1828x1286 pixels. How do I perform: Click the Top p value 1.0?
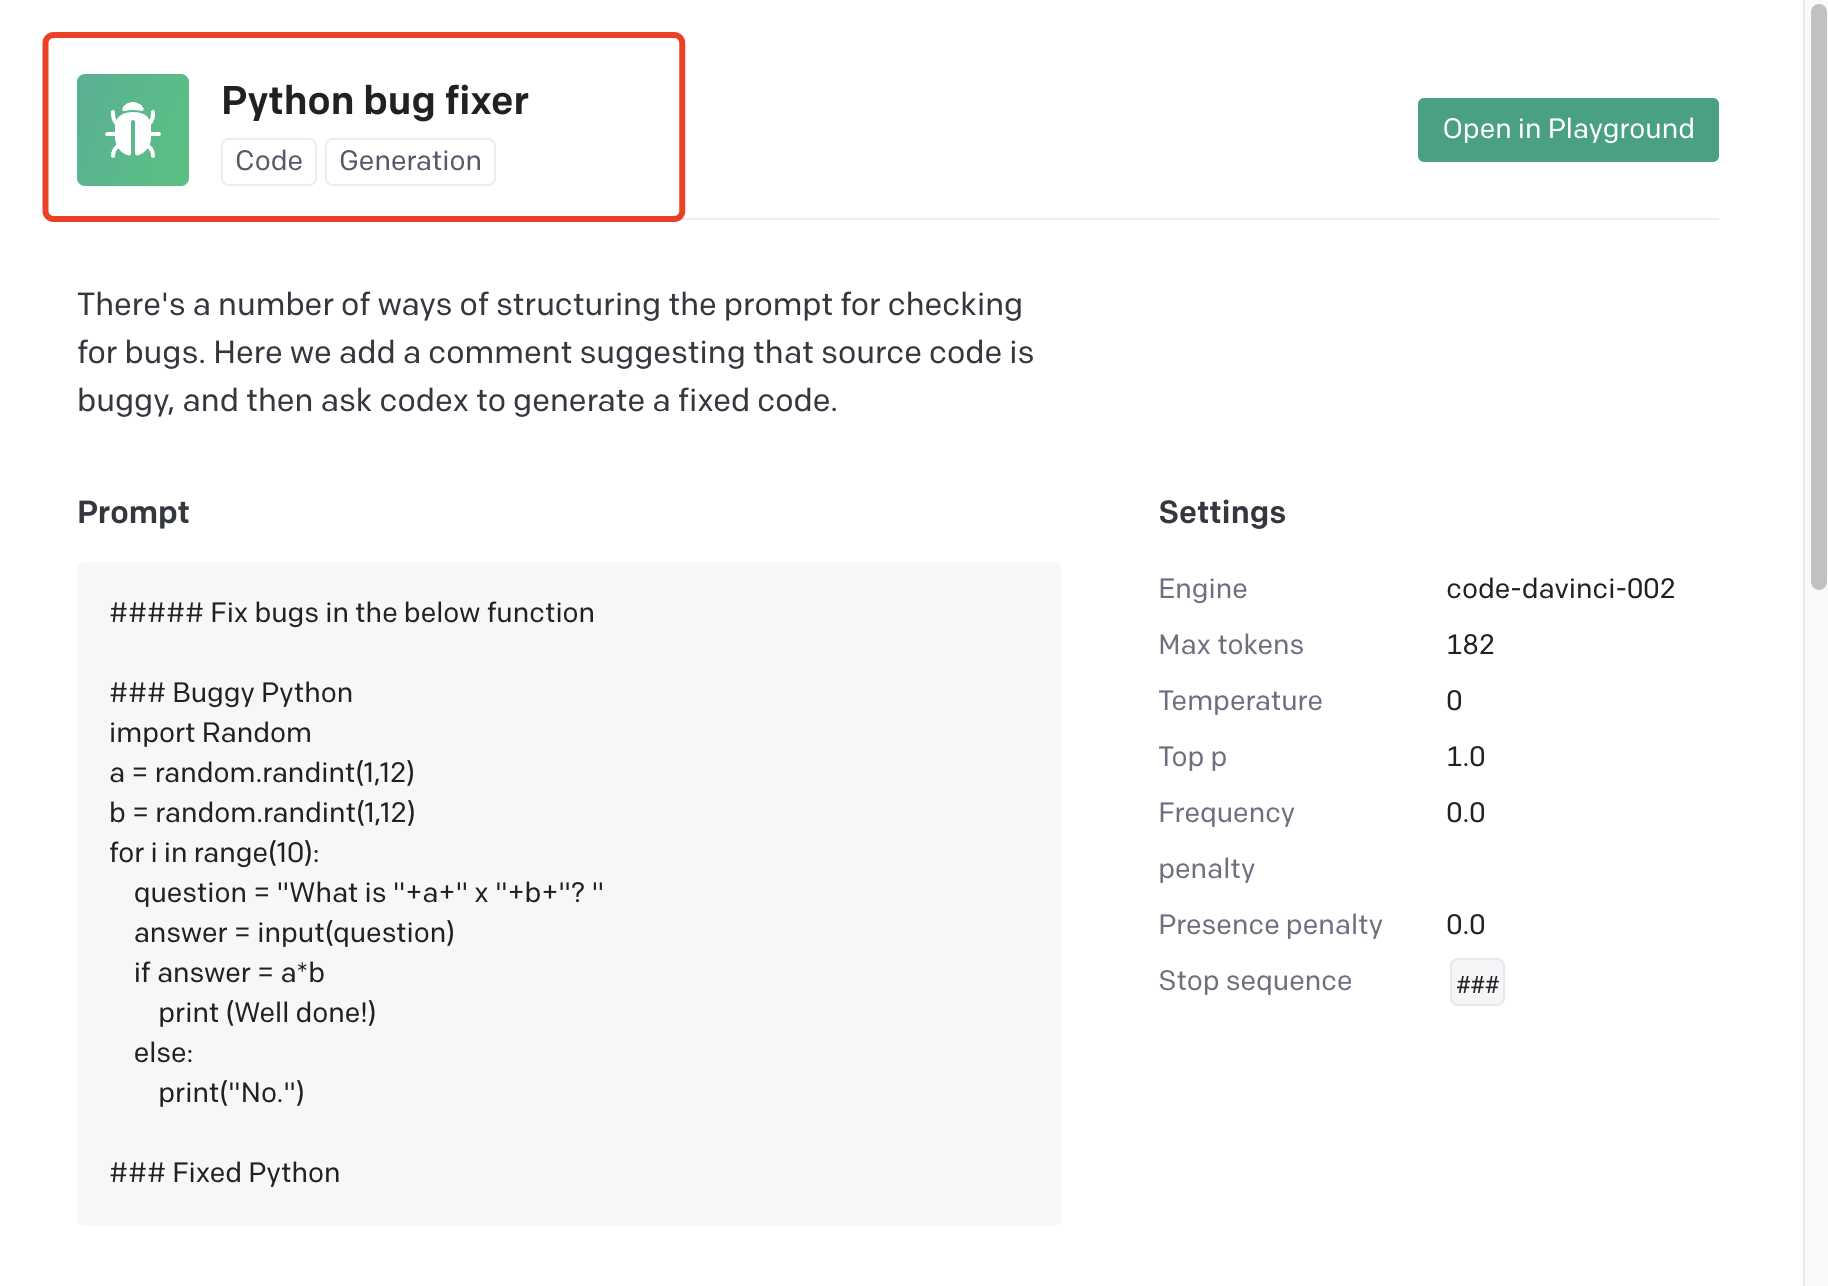pyautogui.click(x=1465, y=756)
